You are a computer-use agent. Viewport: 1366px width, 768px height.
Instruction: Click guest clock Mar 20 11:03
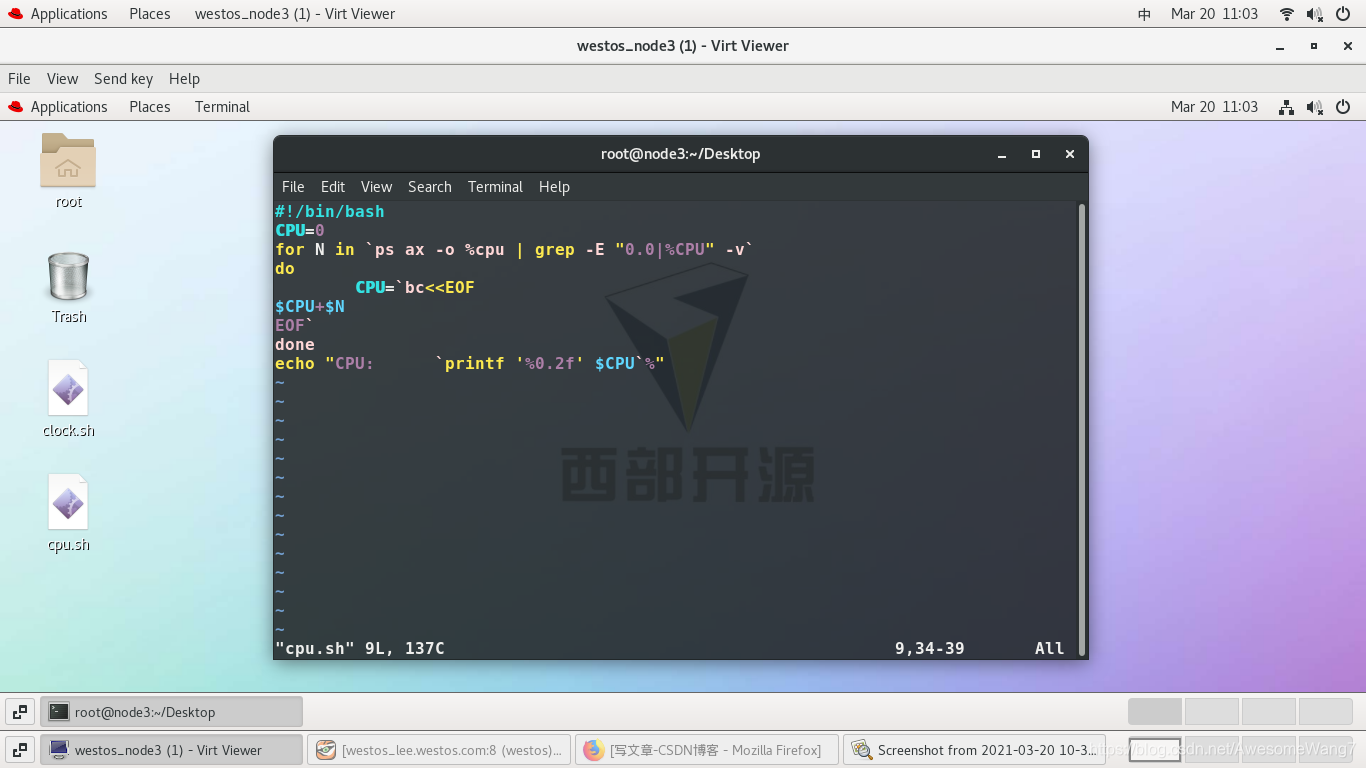pyautogui.click(x=1214, y=107)
